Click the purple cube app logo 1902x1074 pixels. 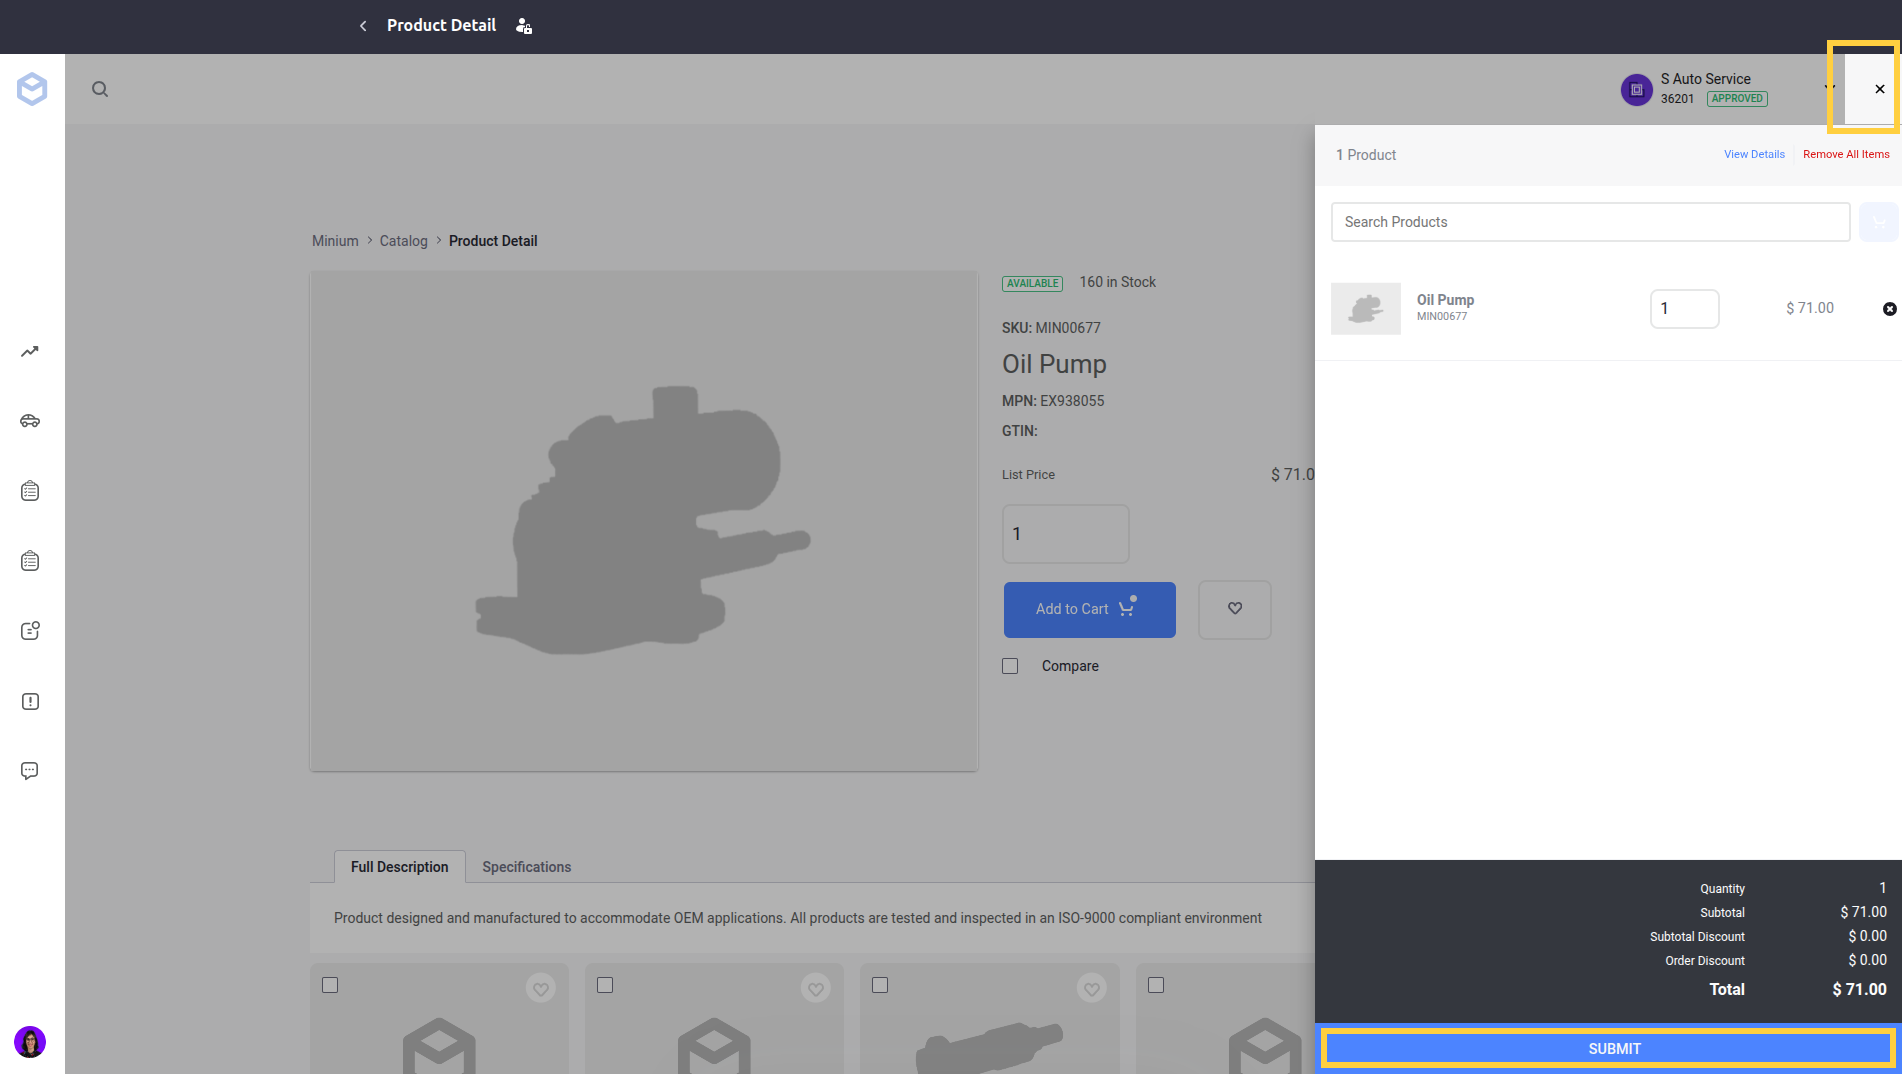(x=31, y=88)
